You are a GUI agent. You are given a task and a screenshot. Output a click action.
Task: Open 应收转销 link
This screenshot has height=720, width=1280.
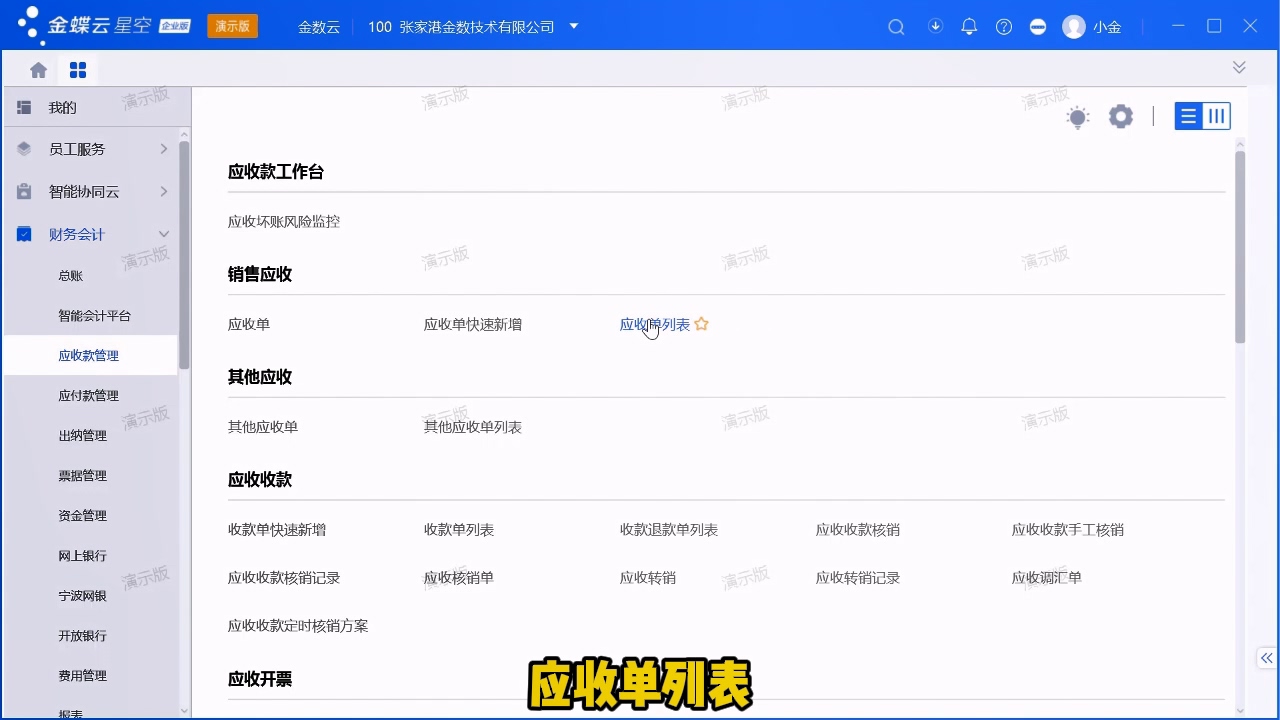pyautogui.click(x=648, y=578)
